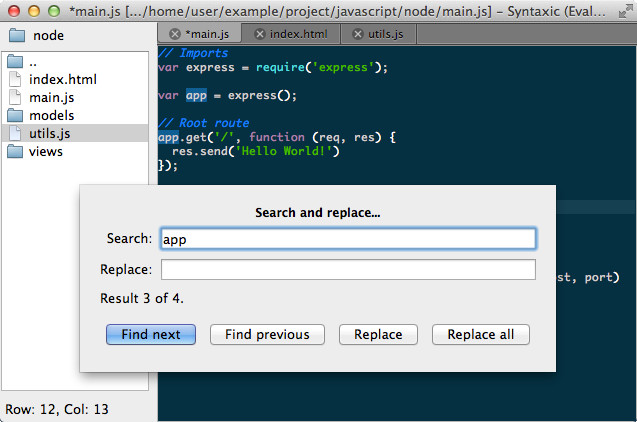
Task: Open the views folder row
Action: pos(75,151)
